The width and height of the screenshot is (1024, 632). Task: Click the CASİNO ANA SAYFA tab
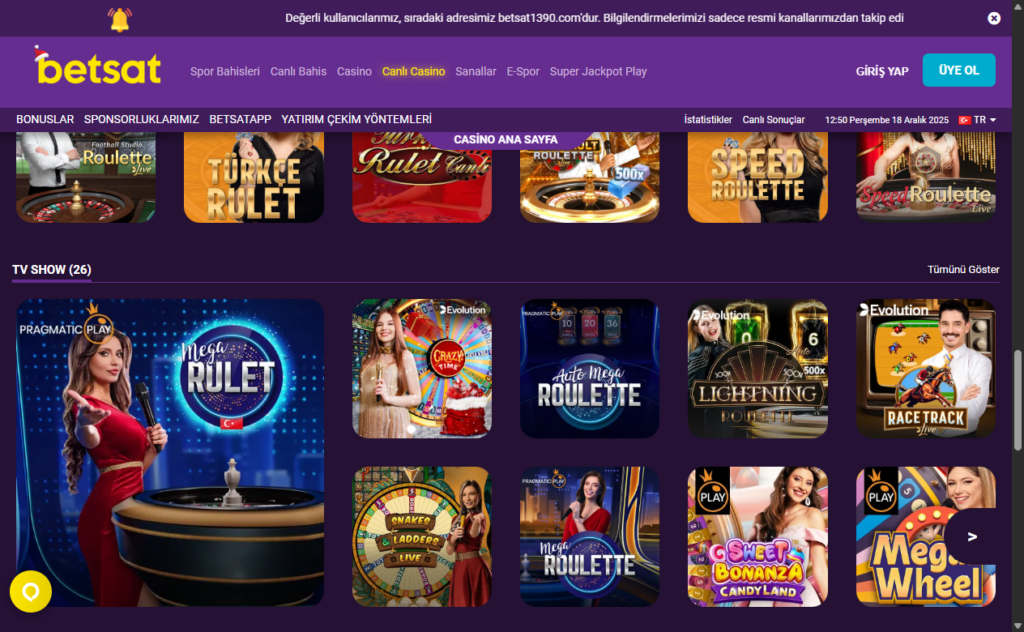click(x=505, y=140)
